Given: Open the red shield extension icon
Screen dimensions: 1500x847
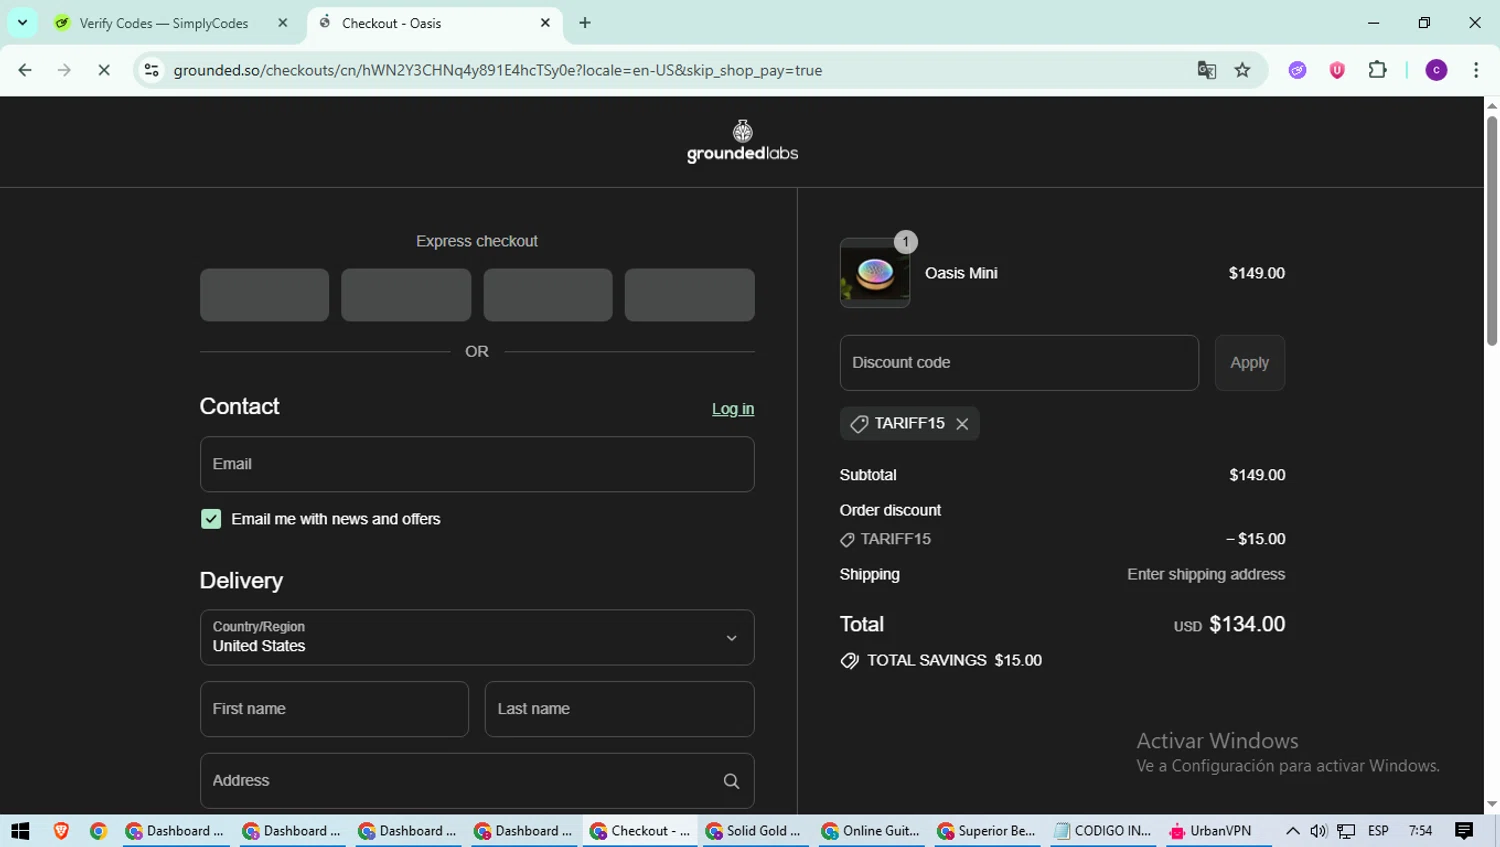Looking at the screenshot, I should (x=1337, y=70).
